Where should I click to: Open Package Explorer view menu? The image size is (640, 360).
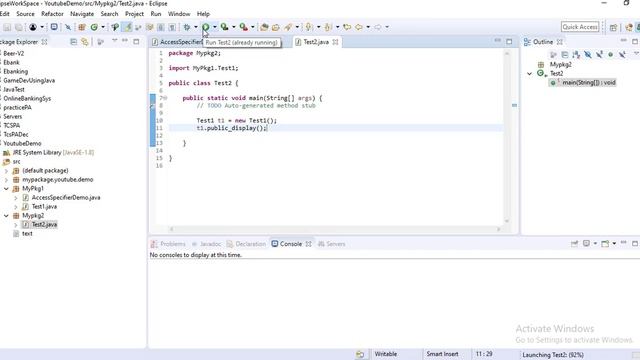(x=115, y=41)
